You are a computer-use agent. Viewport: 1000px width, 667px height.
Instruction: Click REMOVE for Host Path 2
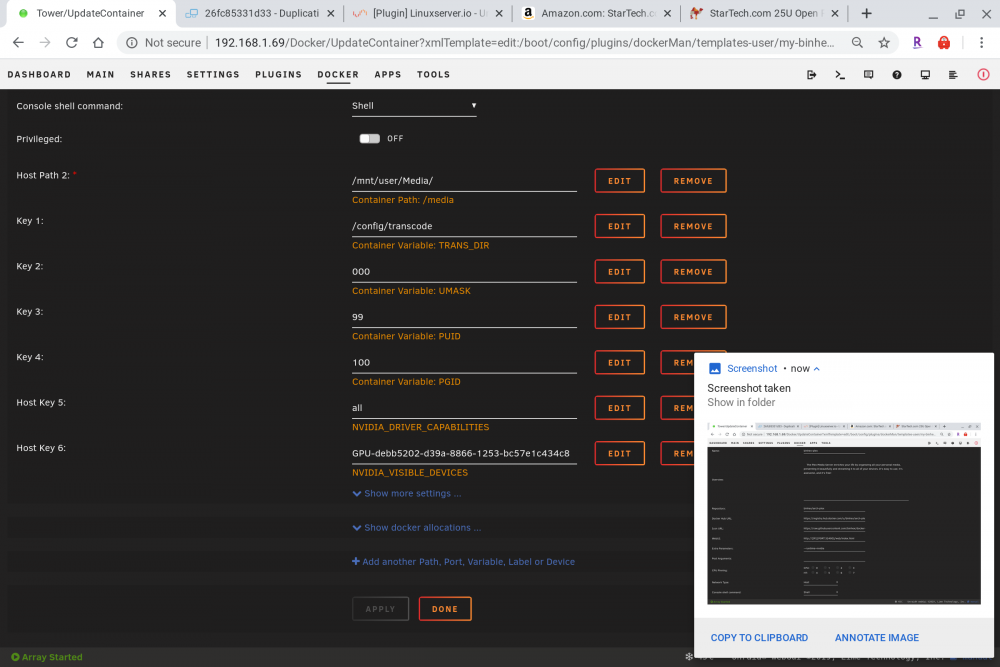(x=693, y=181)
